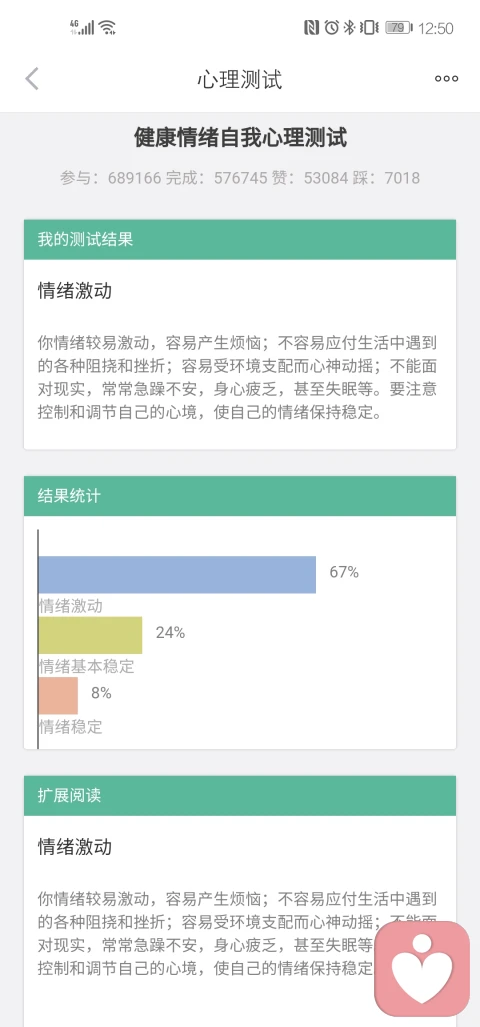Tap the back arrow icon
The width and height of the screenshot is (480, 1027).
click(32, 79)
